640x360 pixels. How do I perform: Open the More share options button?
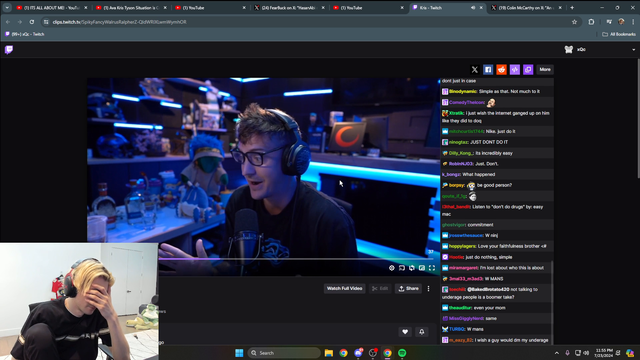click(x=545, y=70)
